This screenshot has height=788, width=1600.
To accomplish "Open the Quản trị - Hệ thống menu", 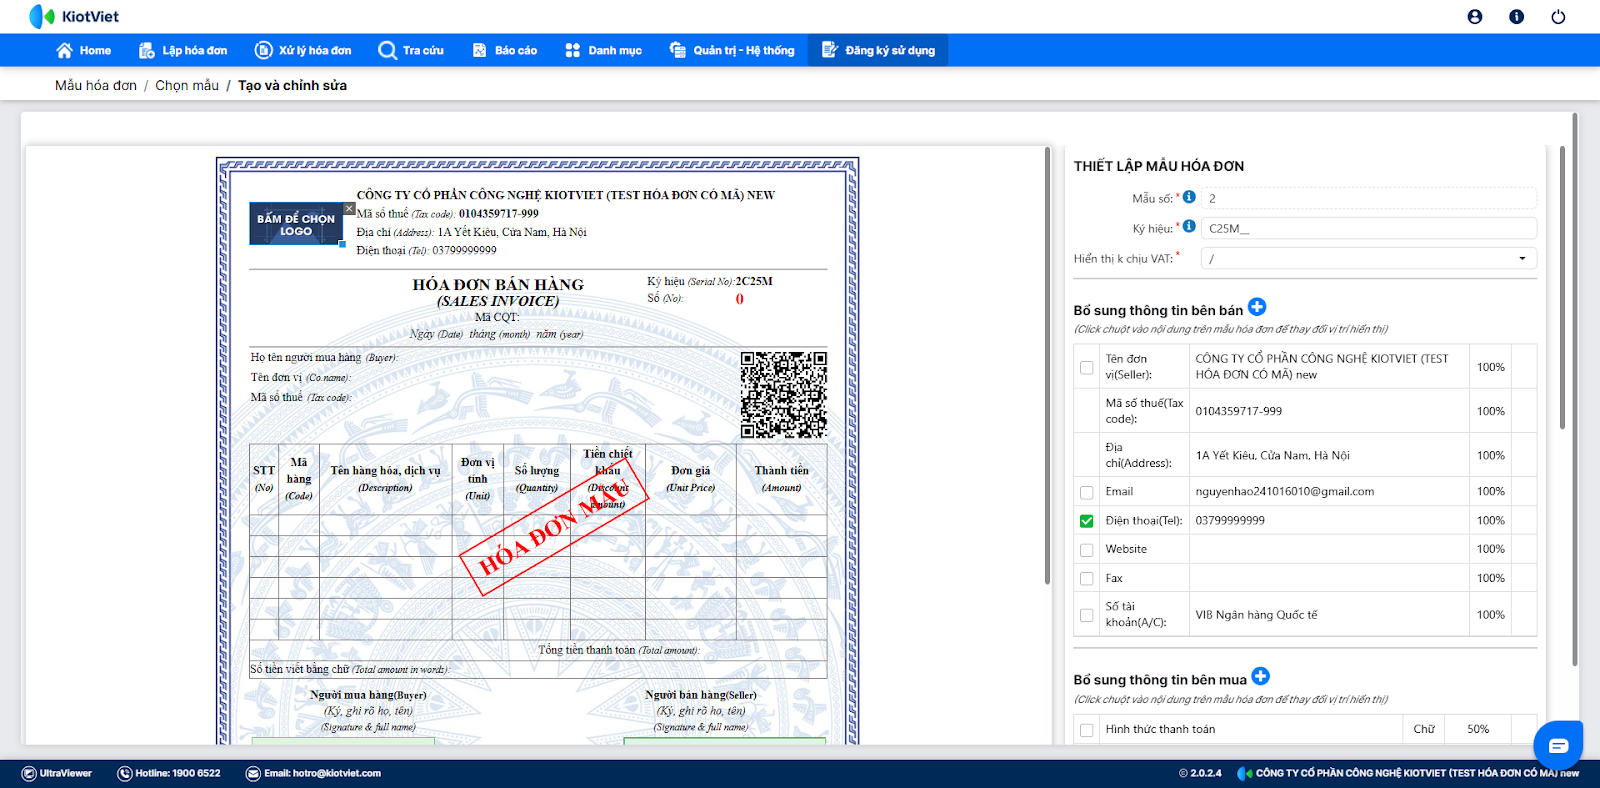I will [732, 50].
